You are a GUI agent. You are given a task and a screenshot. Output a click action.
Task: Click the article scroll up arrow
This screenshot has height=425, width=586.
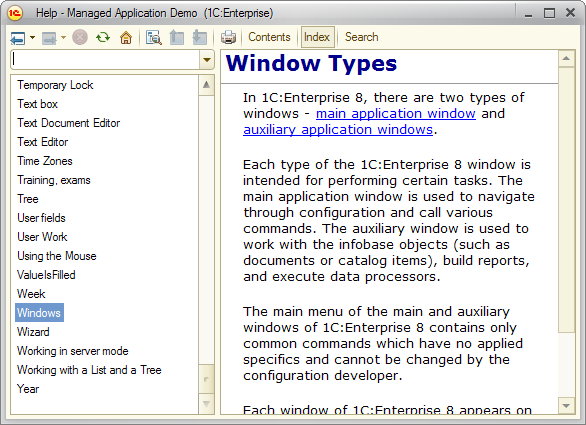[566, 58]
